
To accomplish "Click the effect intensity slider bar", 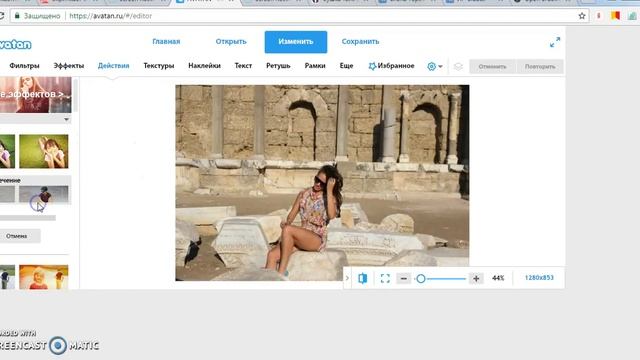I will point(28,218).
